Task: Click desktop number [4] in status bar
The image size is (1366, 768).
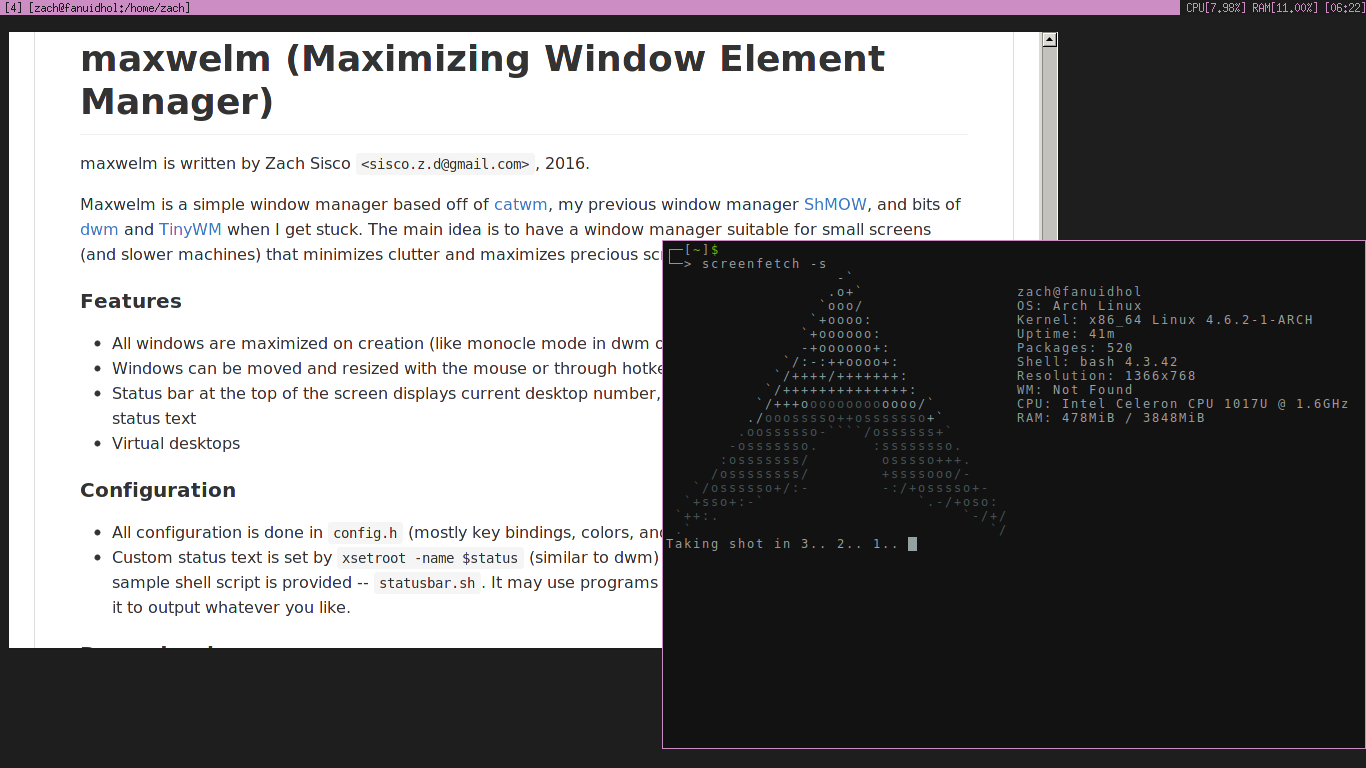Action: tap(14, 7)
